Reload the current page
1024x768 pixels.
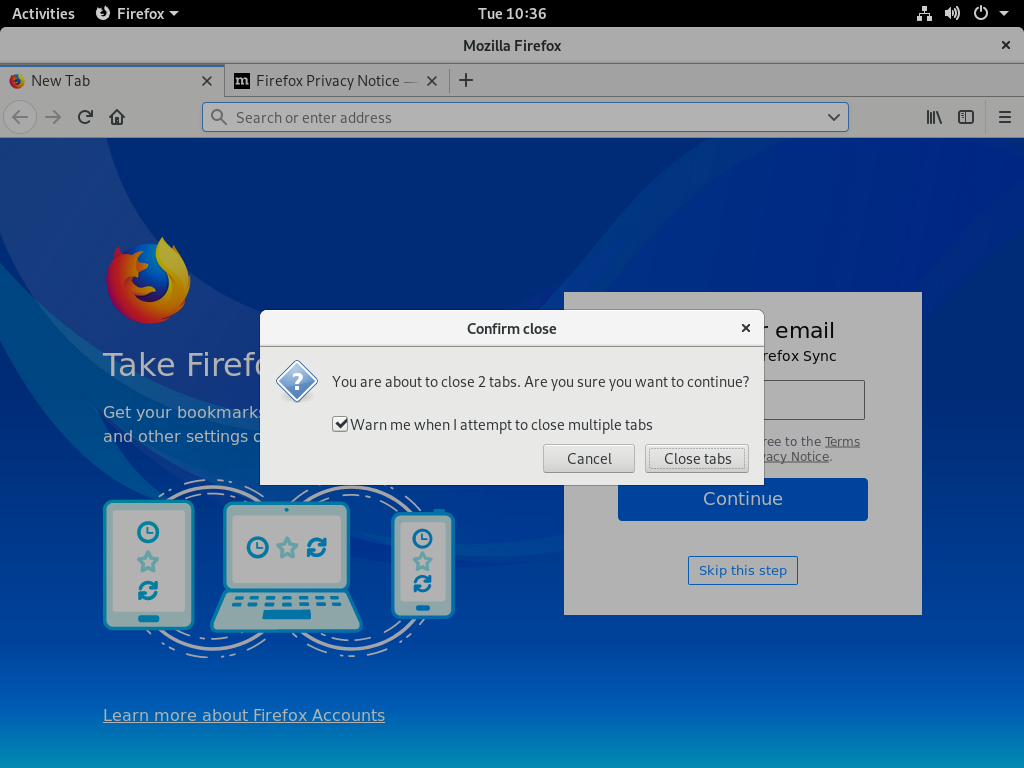[x=85, y=118]
